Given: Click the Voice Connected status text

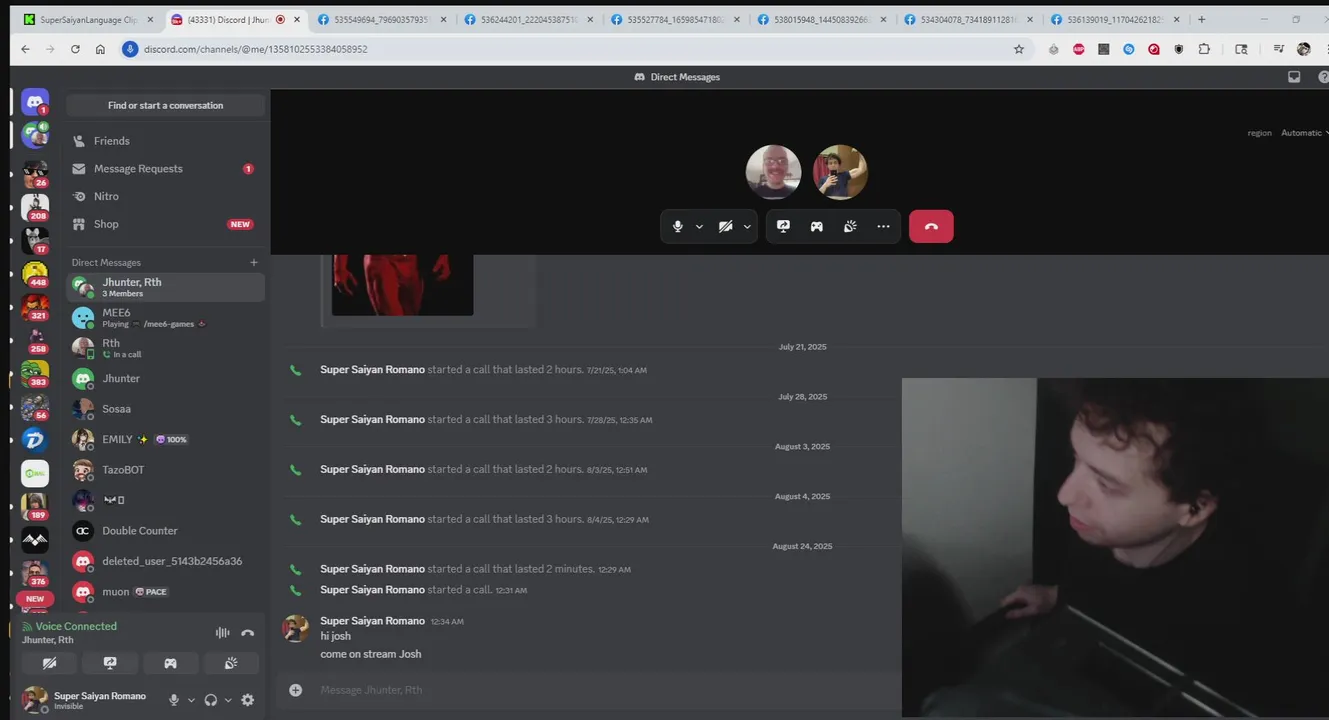Looking at the screenshot, I should click(x=76, y=626).
